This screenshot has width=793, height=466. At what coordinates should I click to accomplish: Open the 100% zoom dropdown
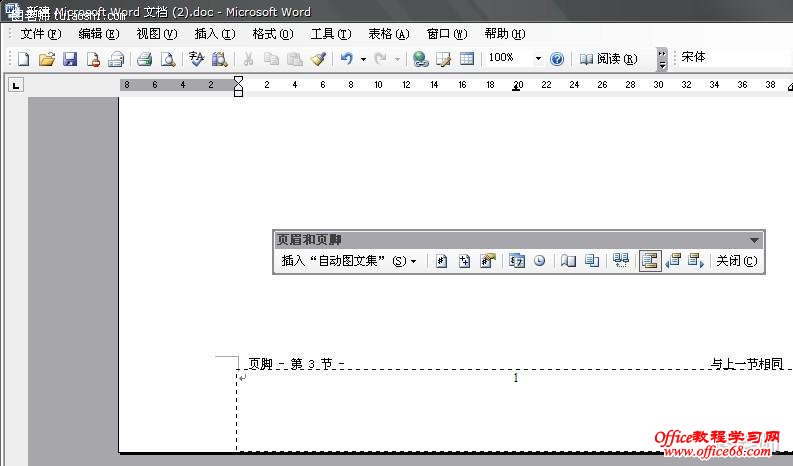[x=538, y=59]
